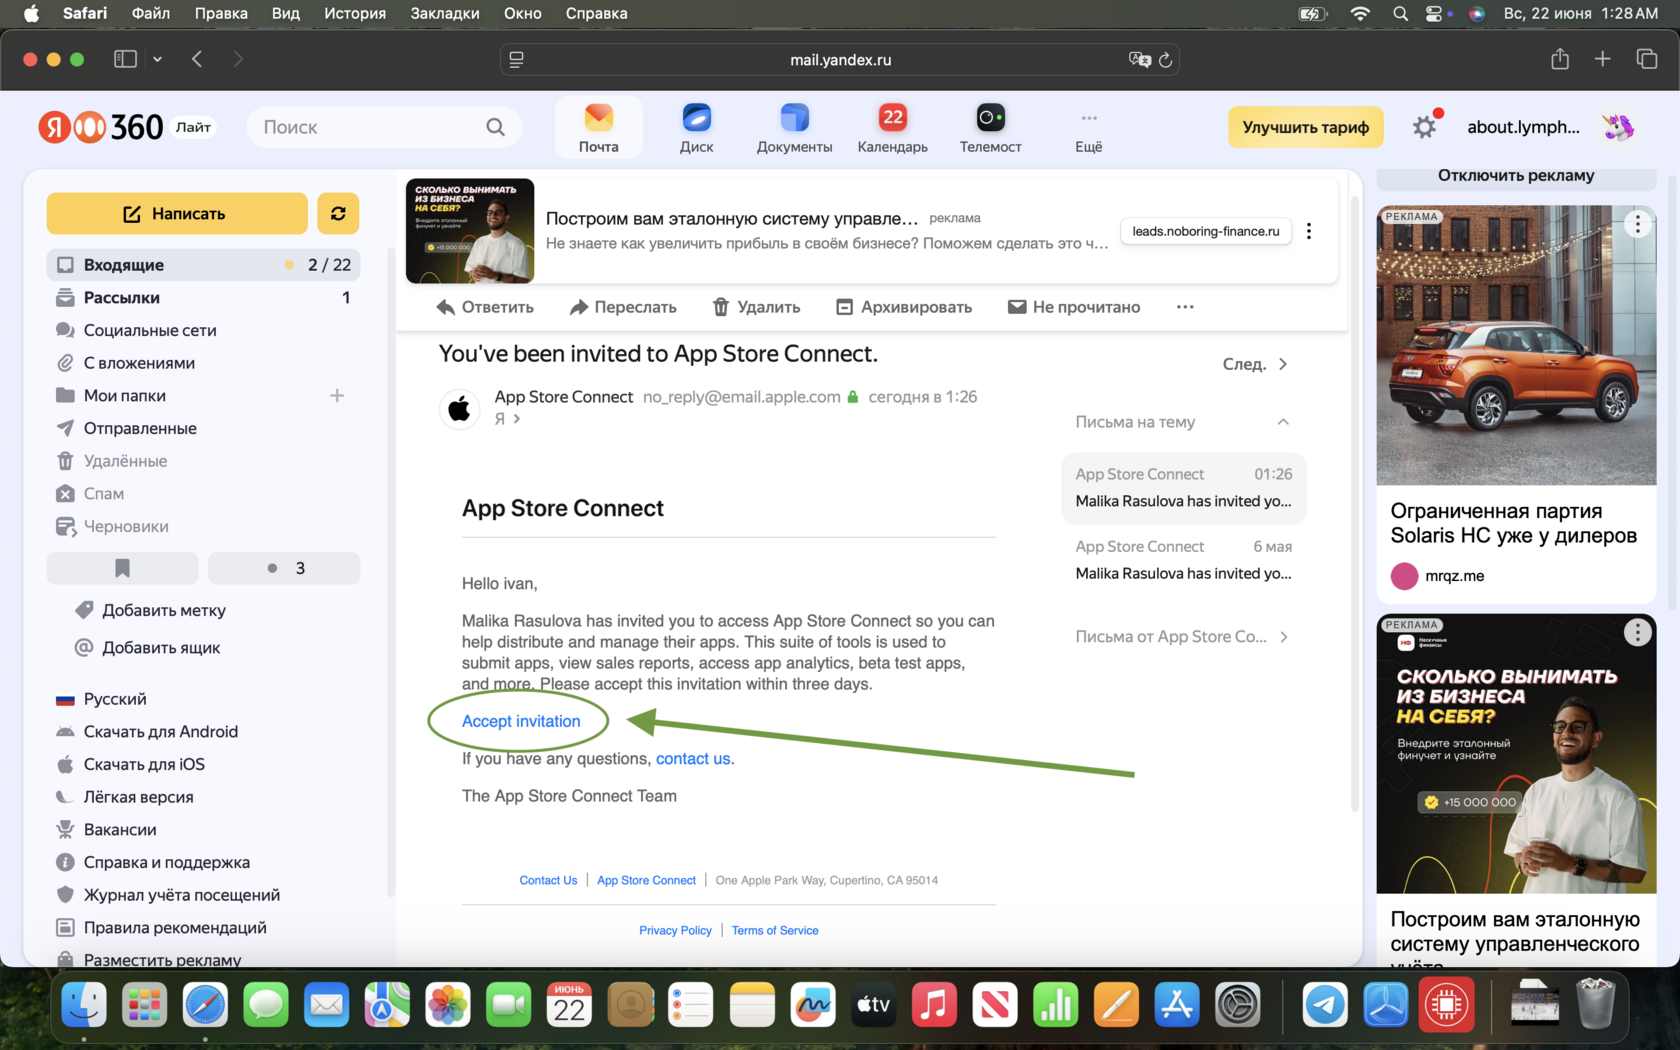Click the Safari share icon

click(1560, 59)
